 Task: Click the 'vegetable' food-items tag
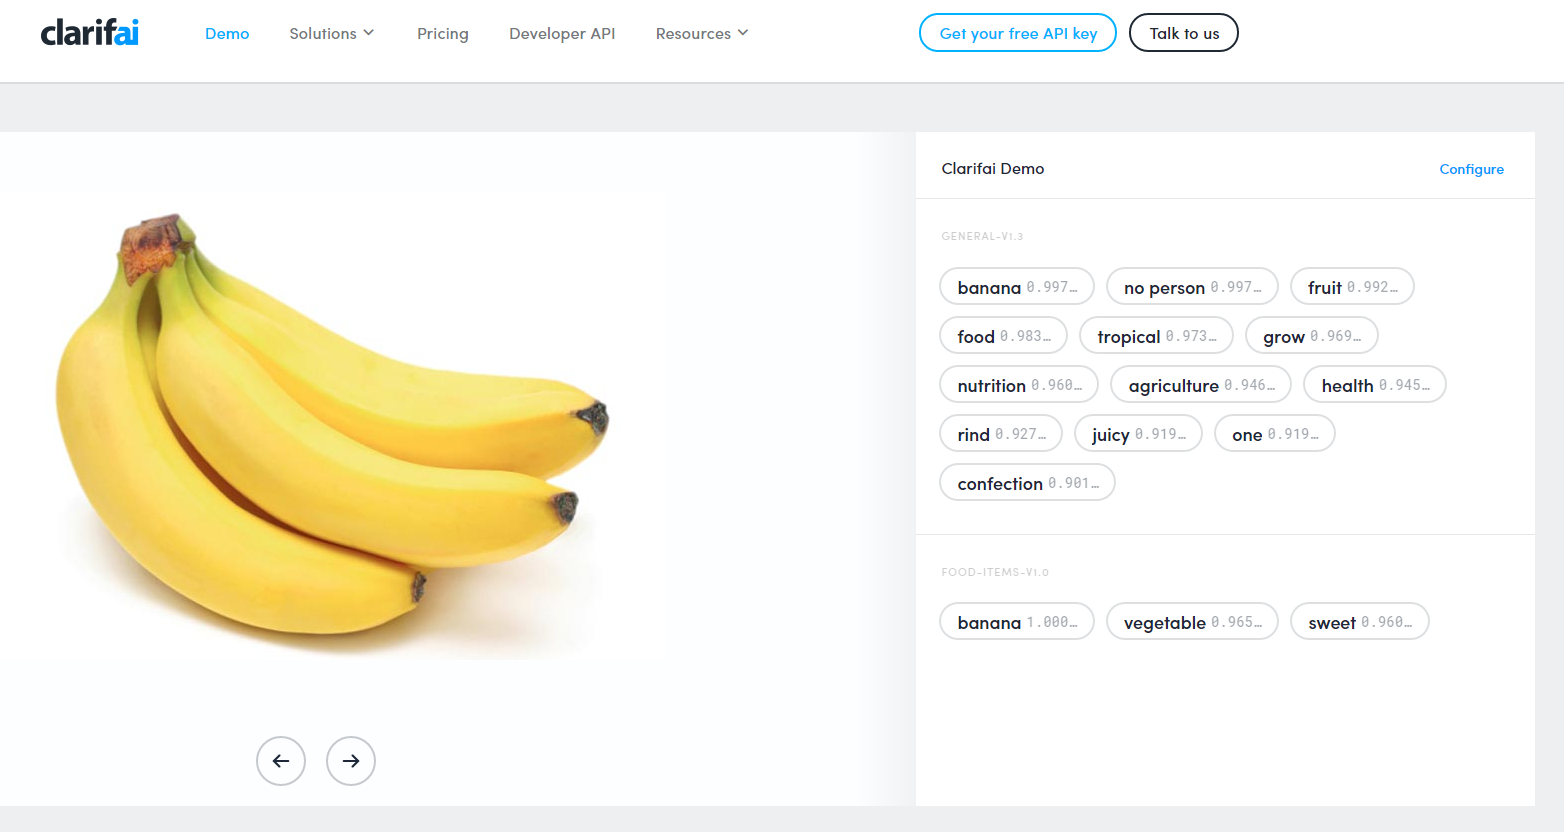1192,622
